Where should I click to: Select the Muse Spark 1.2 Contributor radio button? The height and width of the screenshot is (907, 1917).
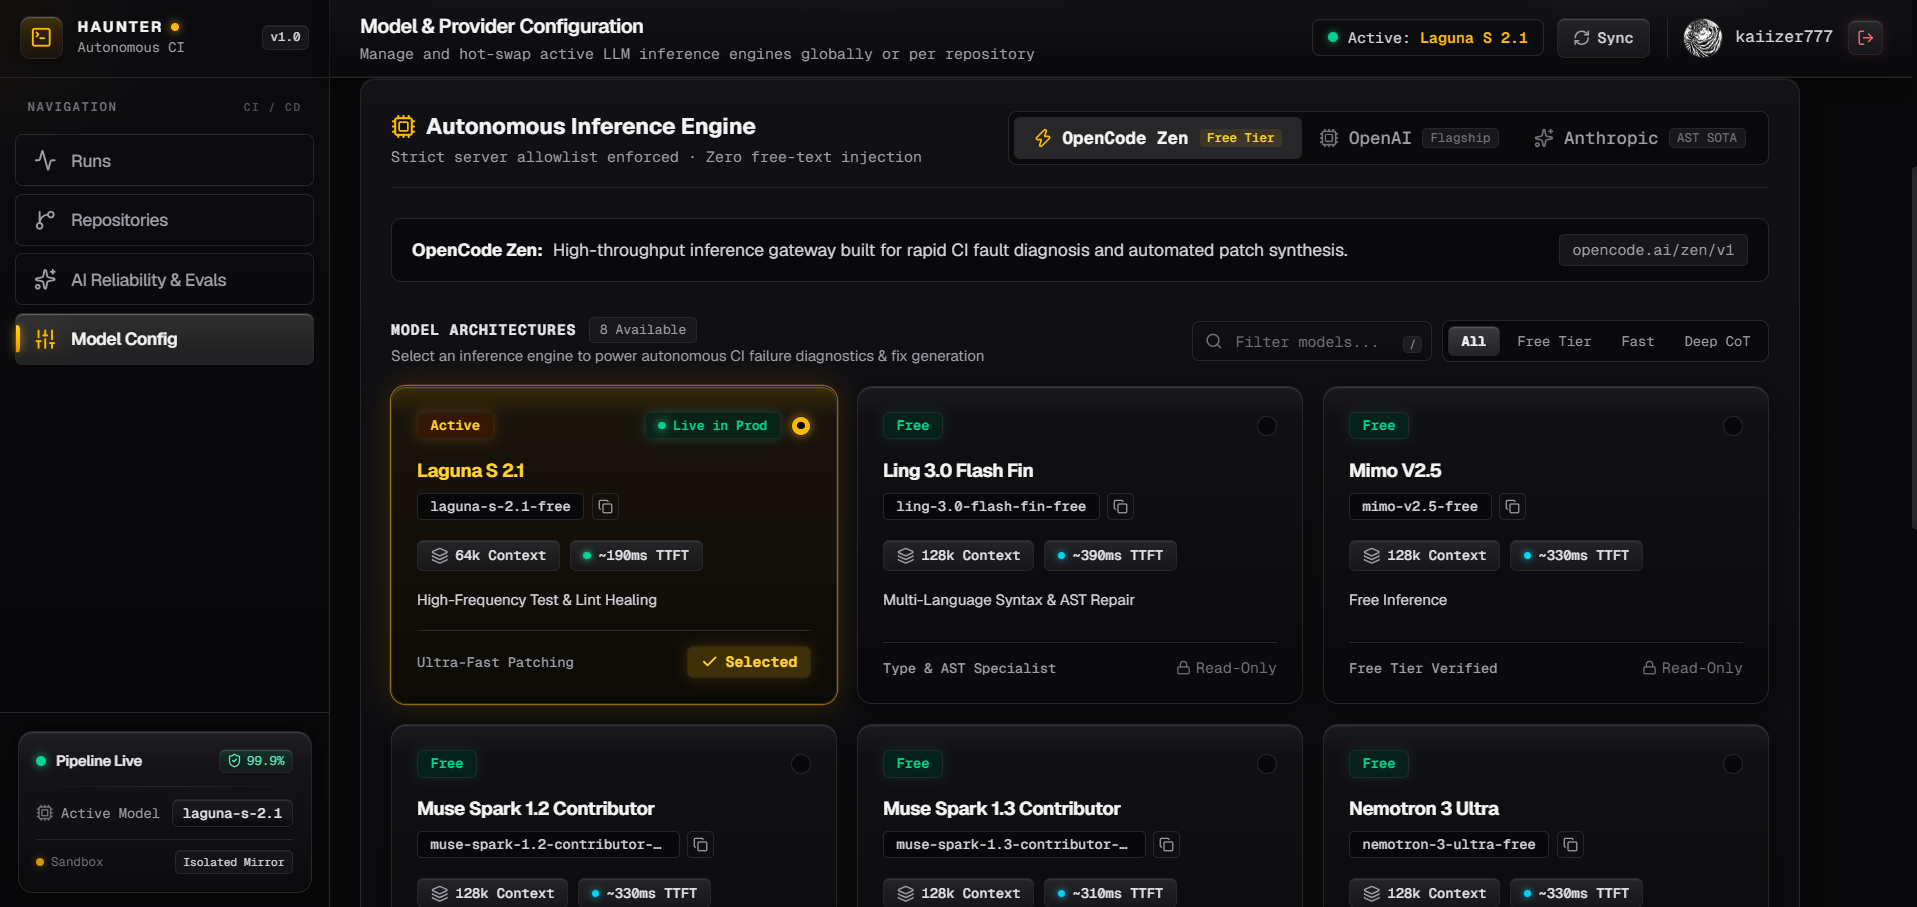point(801,764)
